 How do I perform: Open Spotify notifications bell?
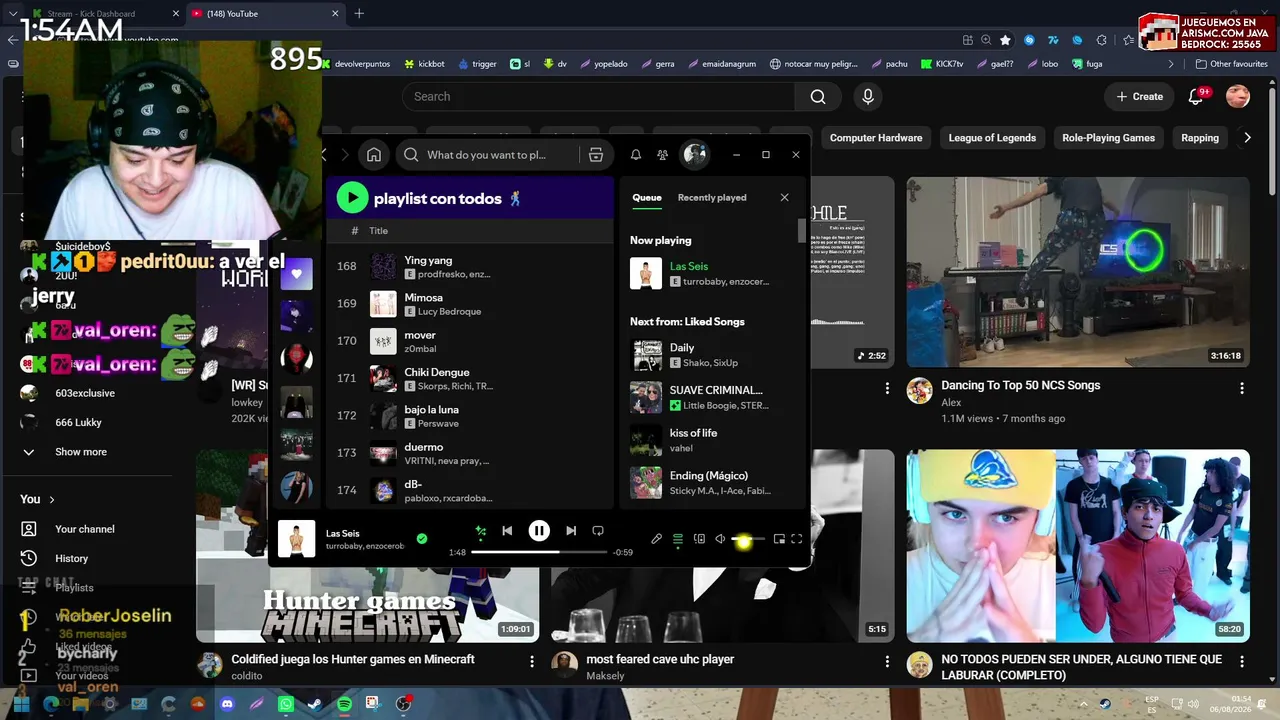coord(636,155)
